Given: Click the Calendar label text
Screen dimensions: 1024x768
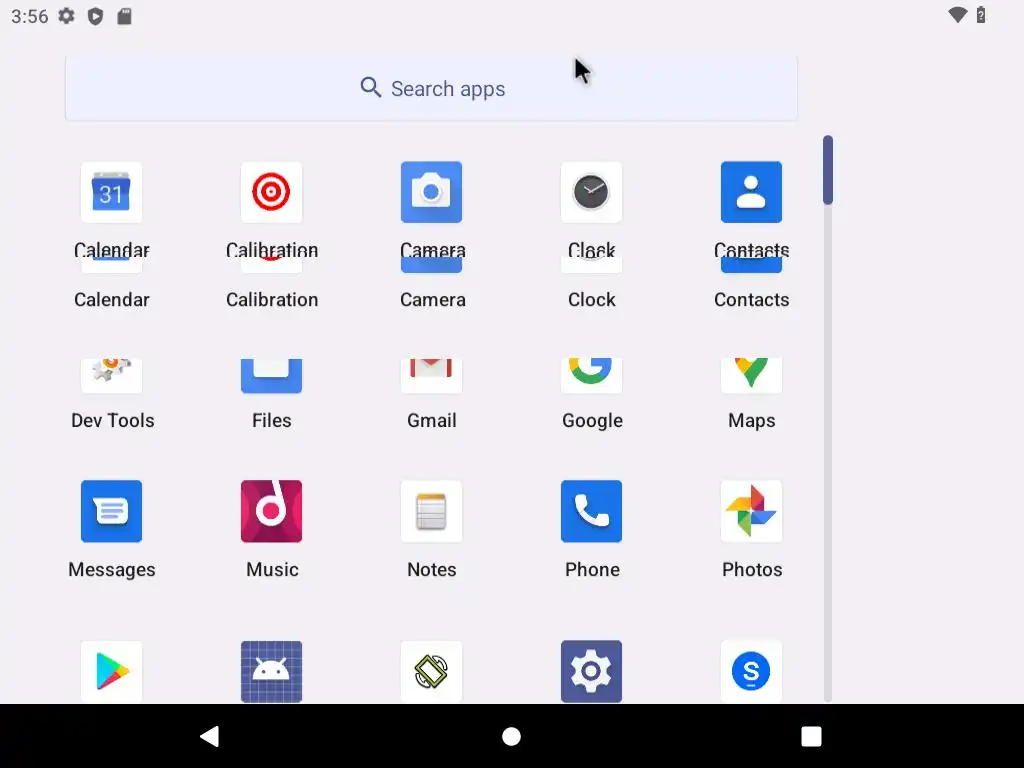Looking at the screenshot, I should pyautogui.click(x=112, y=300).
